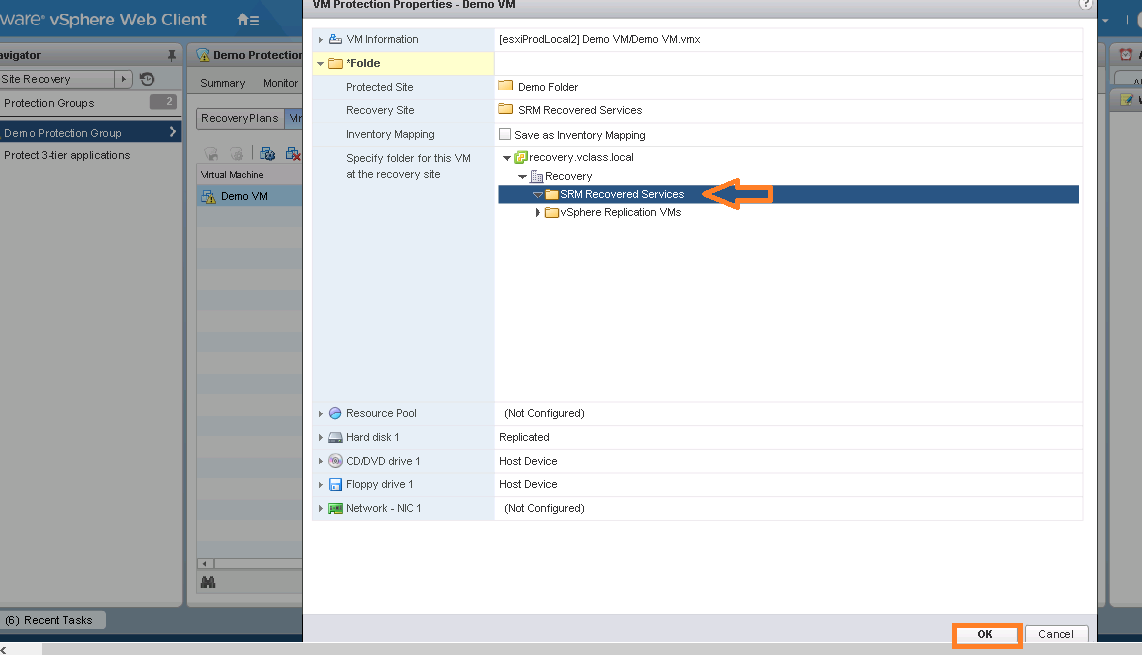This screenshot has height=655, width=1142.
Task: Open the navigation history icon beside Site Recovery
Action: [147, 79]
